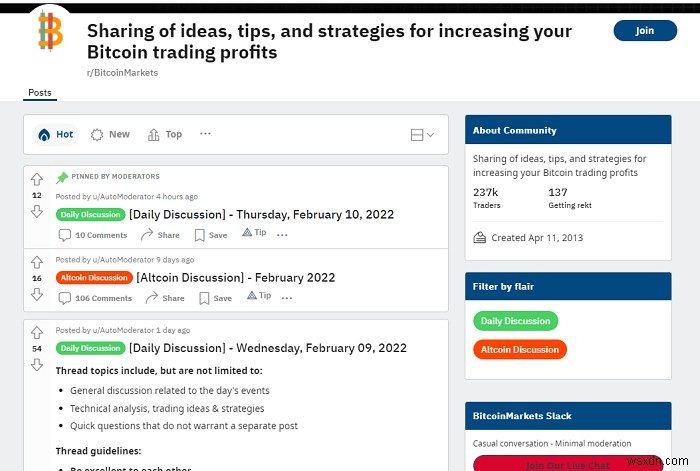Upvote the Wednesday February 09 Daily Discussion post
This screenshot has width=700, height=471.
coord(37,332)
